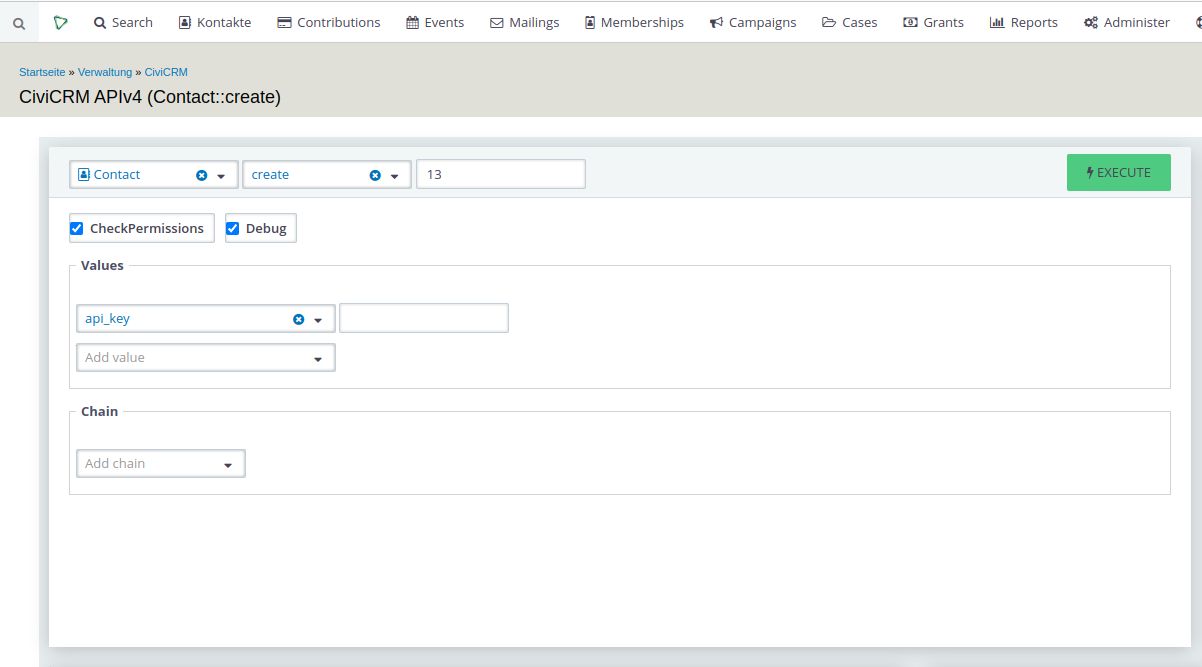Expand the create action dropdown
The height and width of the screenshot is (667, 1202).
pos(395,176)
